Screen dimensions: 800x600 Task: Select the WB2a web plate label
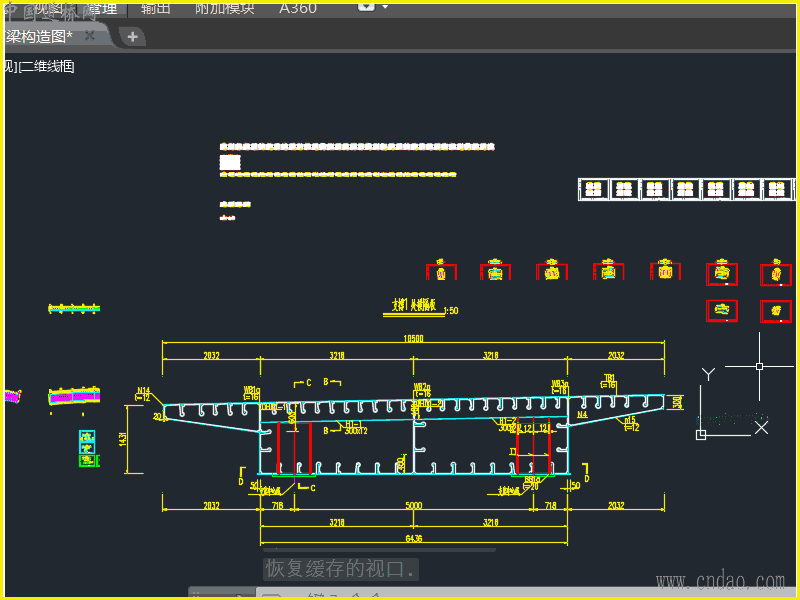pos(422,387)
